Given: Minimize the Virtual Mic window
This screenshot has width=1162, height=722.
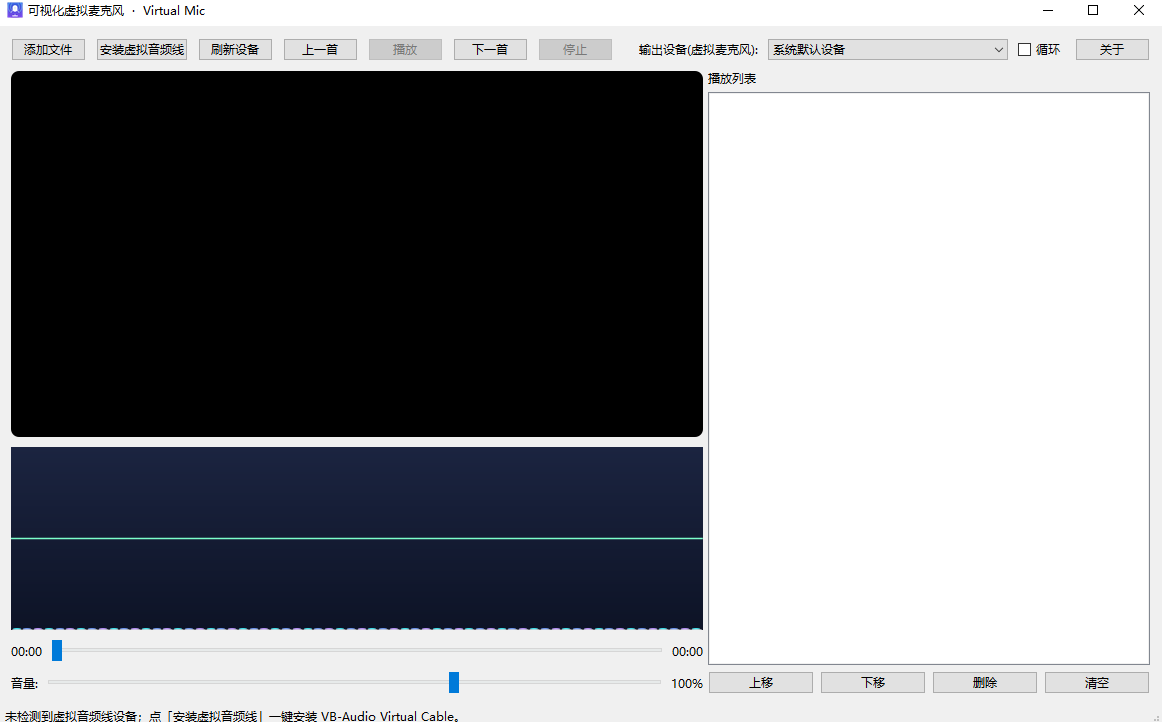Looking at the screenshot, I should [1048, 10].
